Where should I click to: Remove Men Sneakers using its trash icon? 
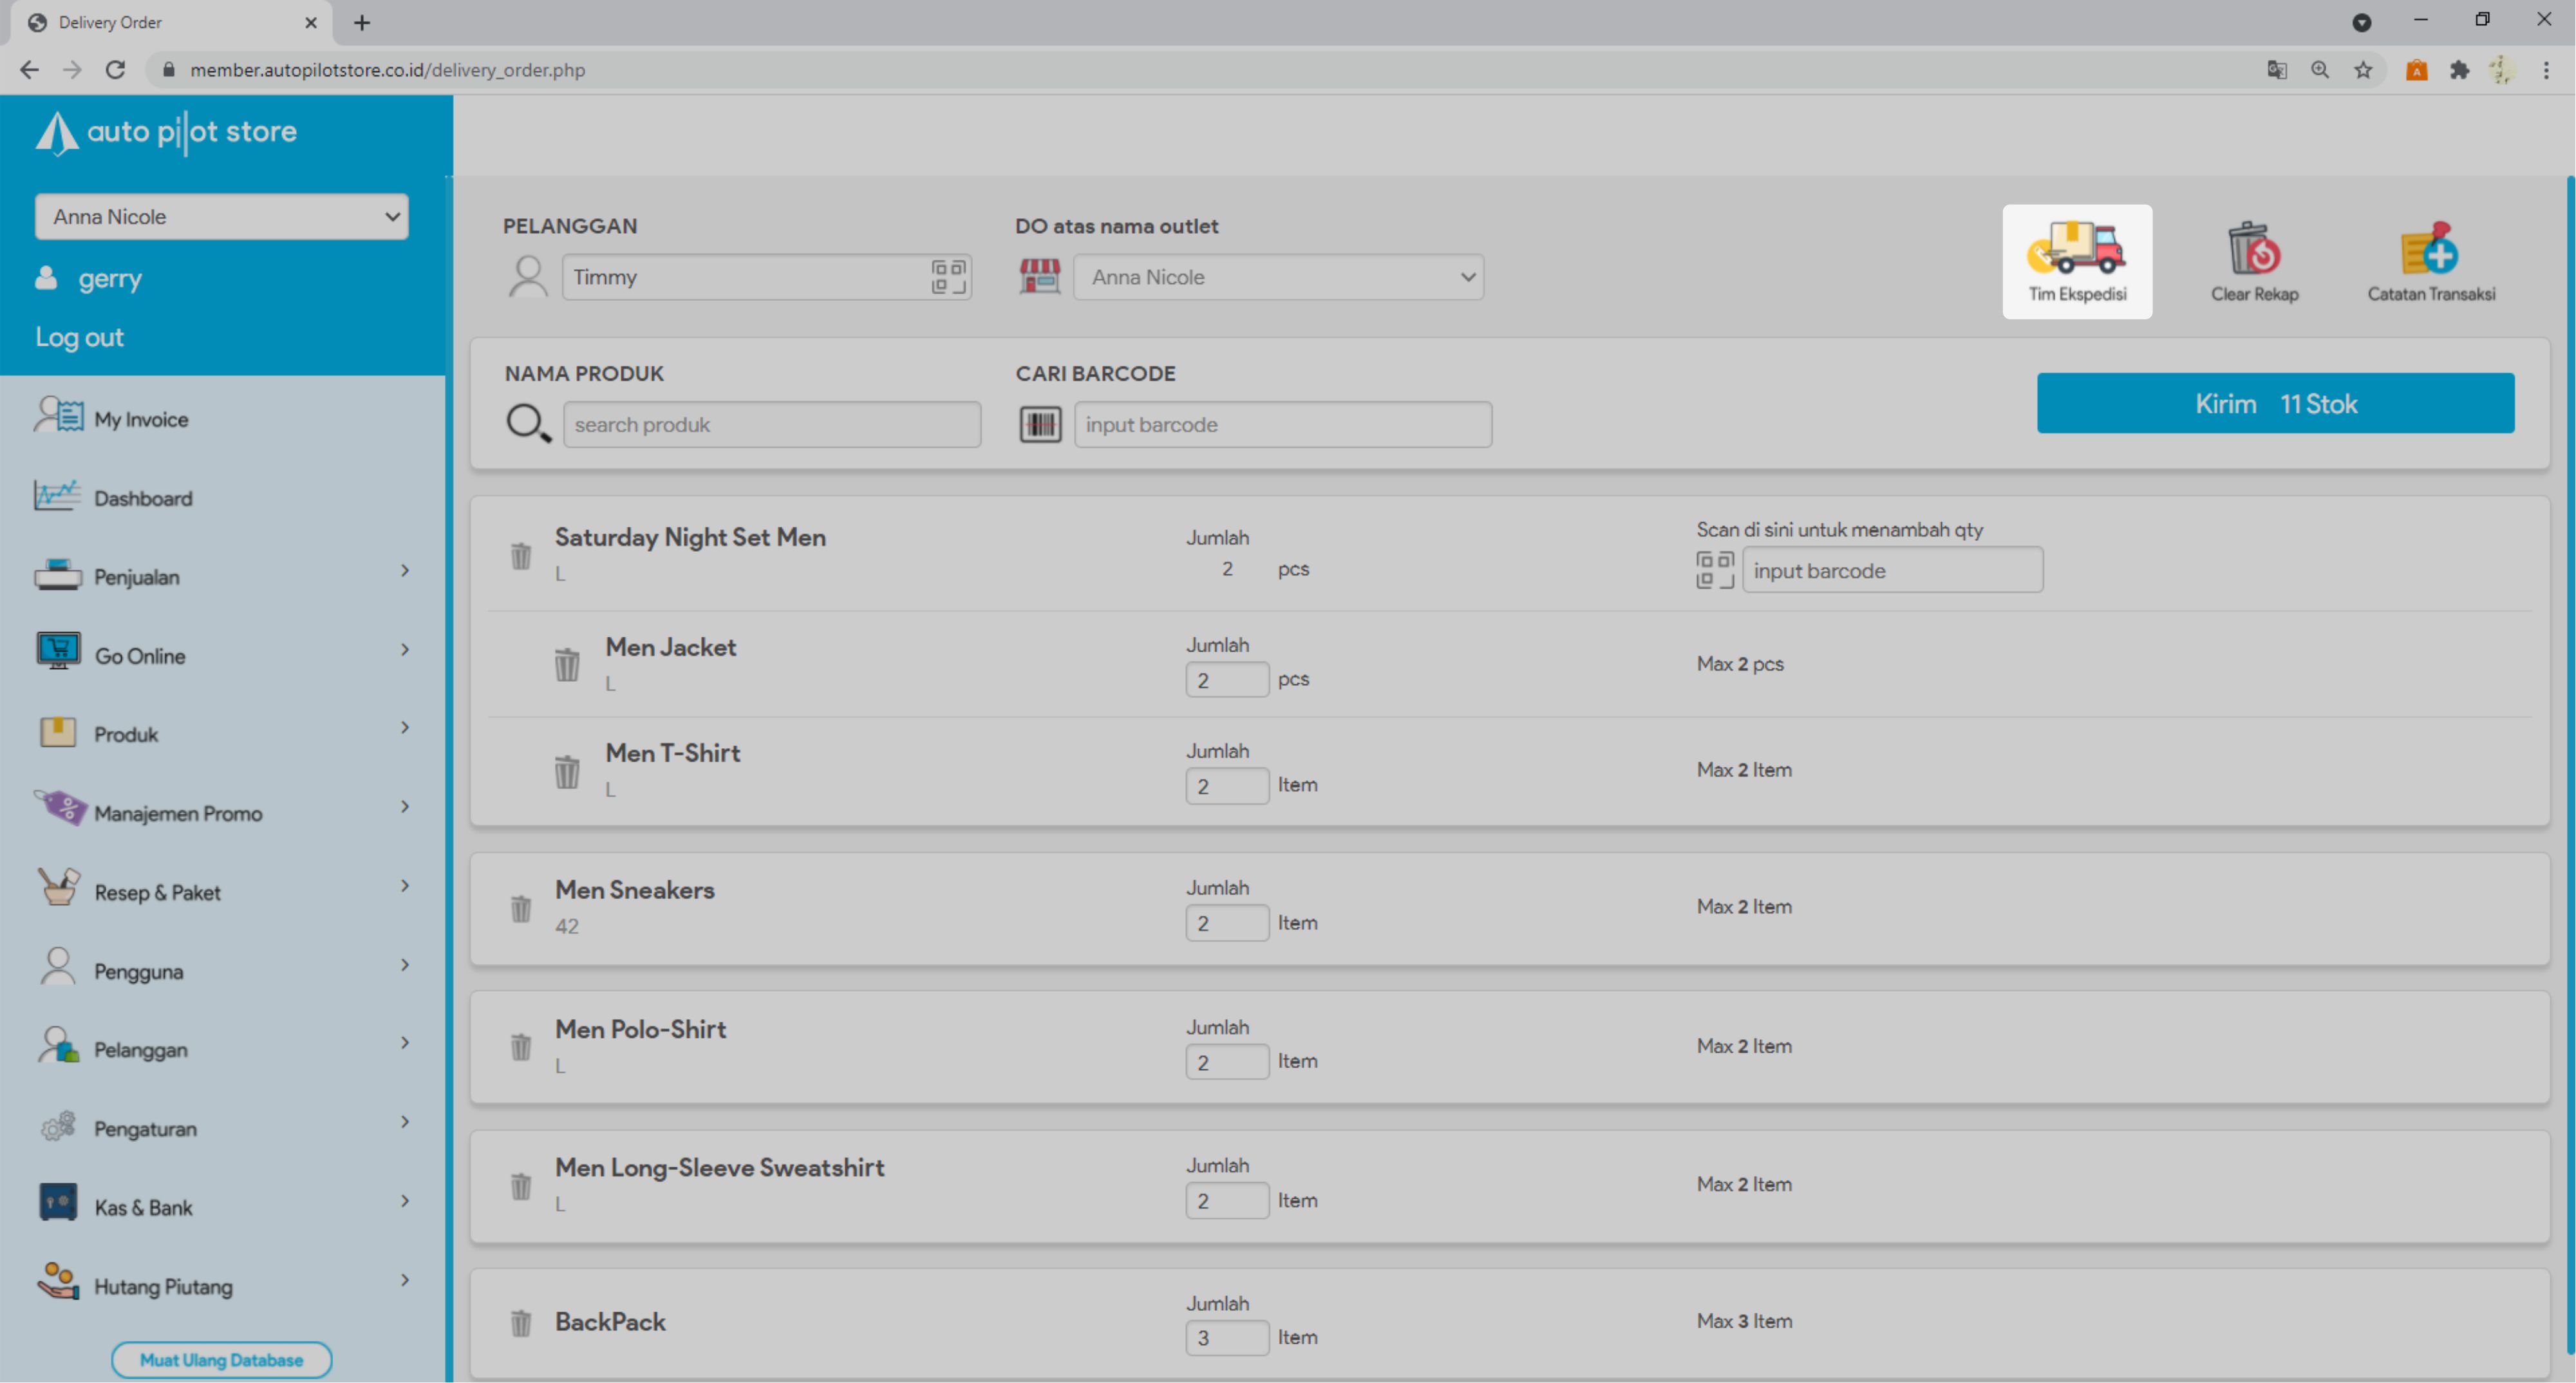pos(521,908)
